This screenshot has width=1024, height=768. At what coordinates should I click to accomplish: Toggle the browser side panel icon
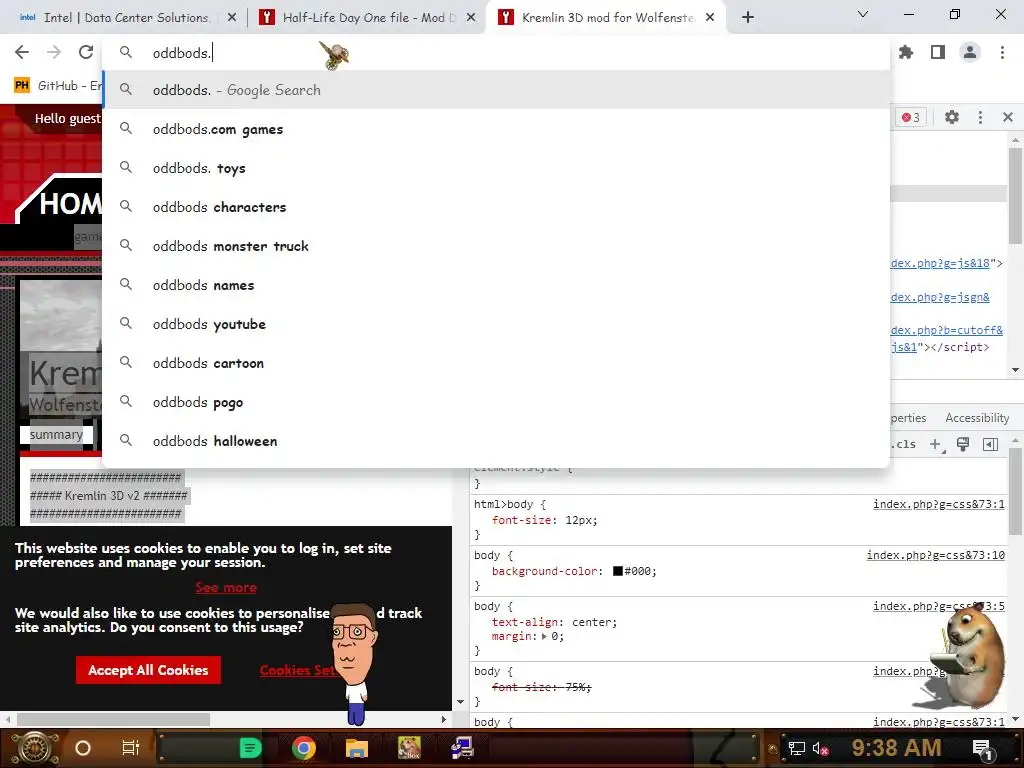pyautogui.click(x=938, y=52)
